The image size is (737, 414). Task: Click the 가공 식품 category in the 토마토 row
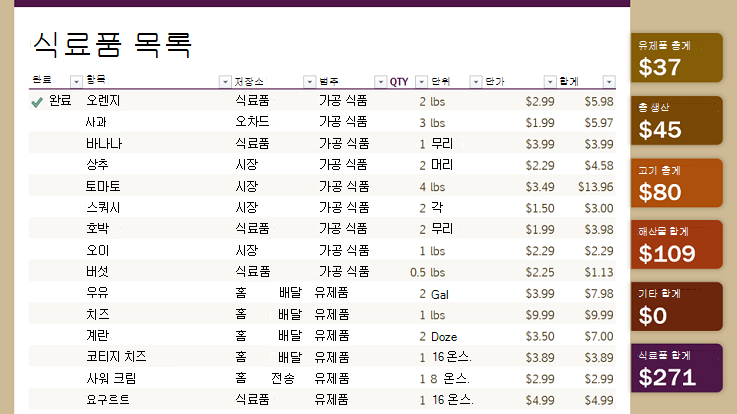click(344, 186)
